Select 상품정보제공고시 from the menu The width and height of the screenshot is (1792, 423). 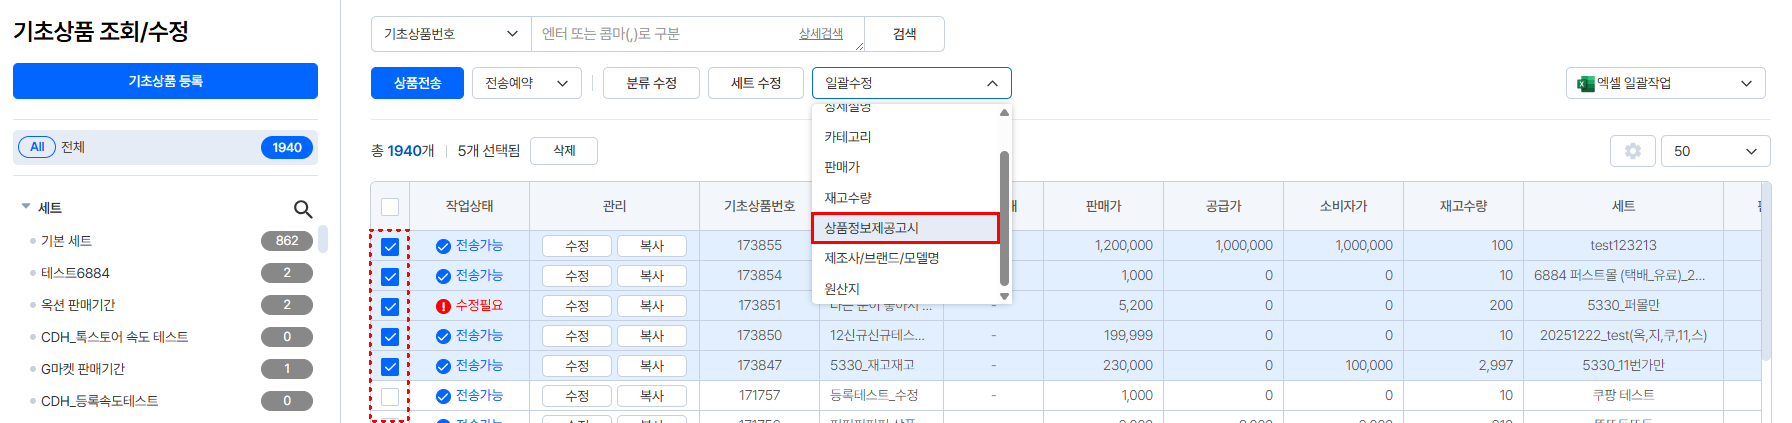(x=905, y=228)
